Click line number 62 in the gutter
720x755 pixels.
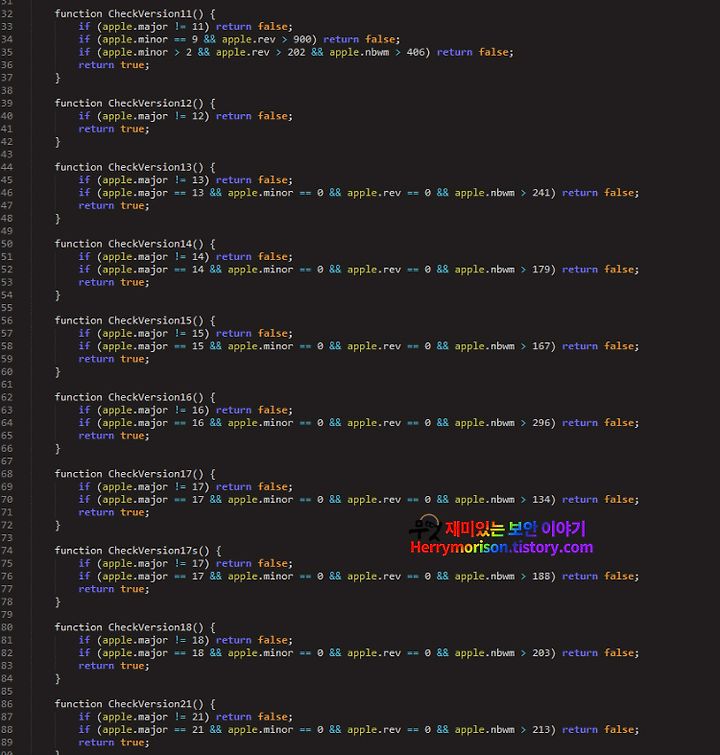tap(7, 397)
